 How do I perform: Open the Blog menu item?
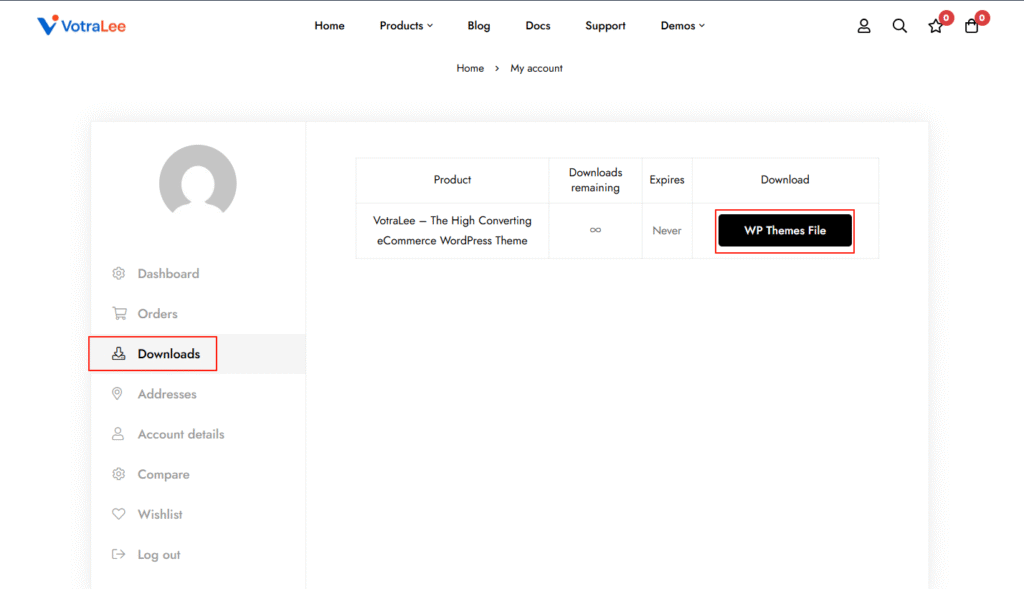479,25
